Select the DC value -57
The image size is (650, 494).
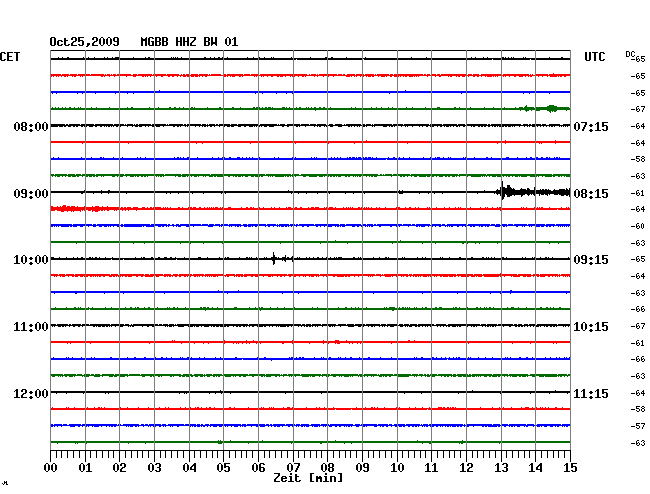pyautogui.click(x=638, y=426)
